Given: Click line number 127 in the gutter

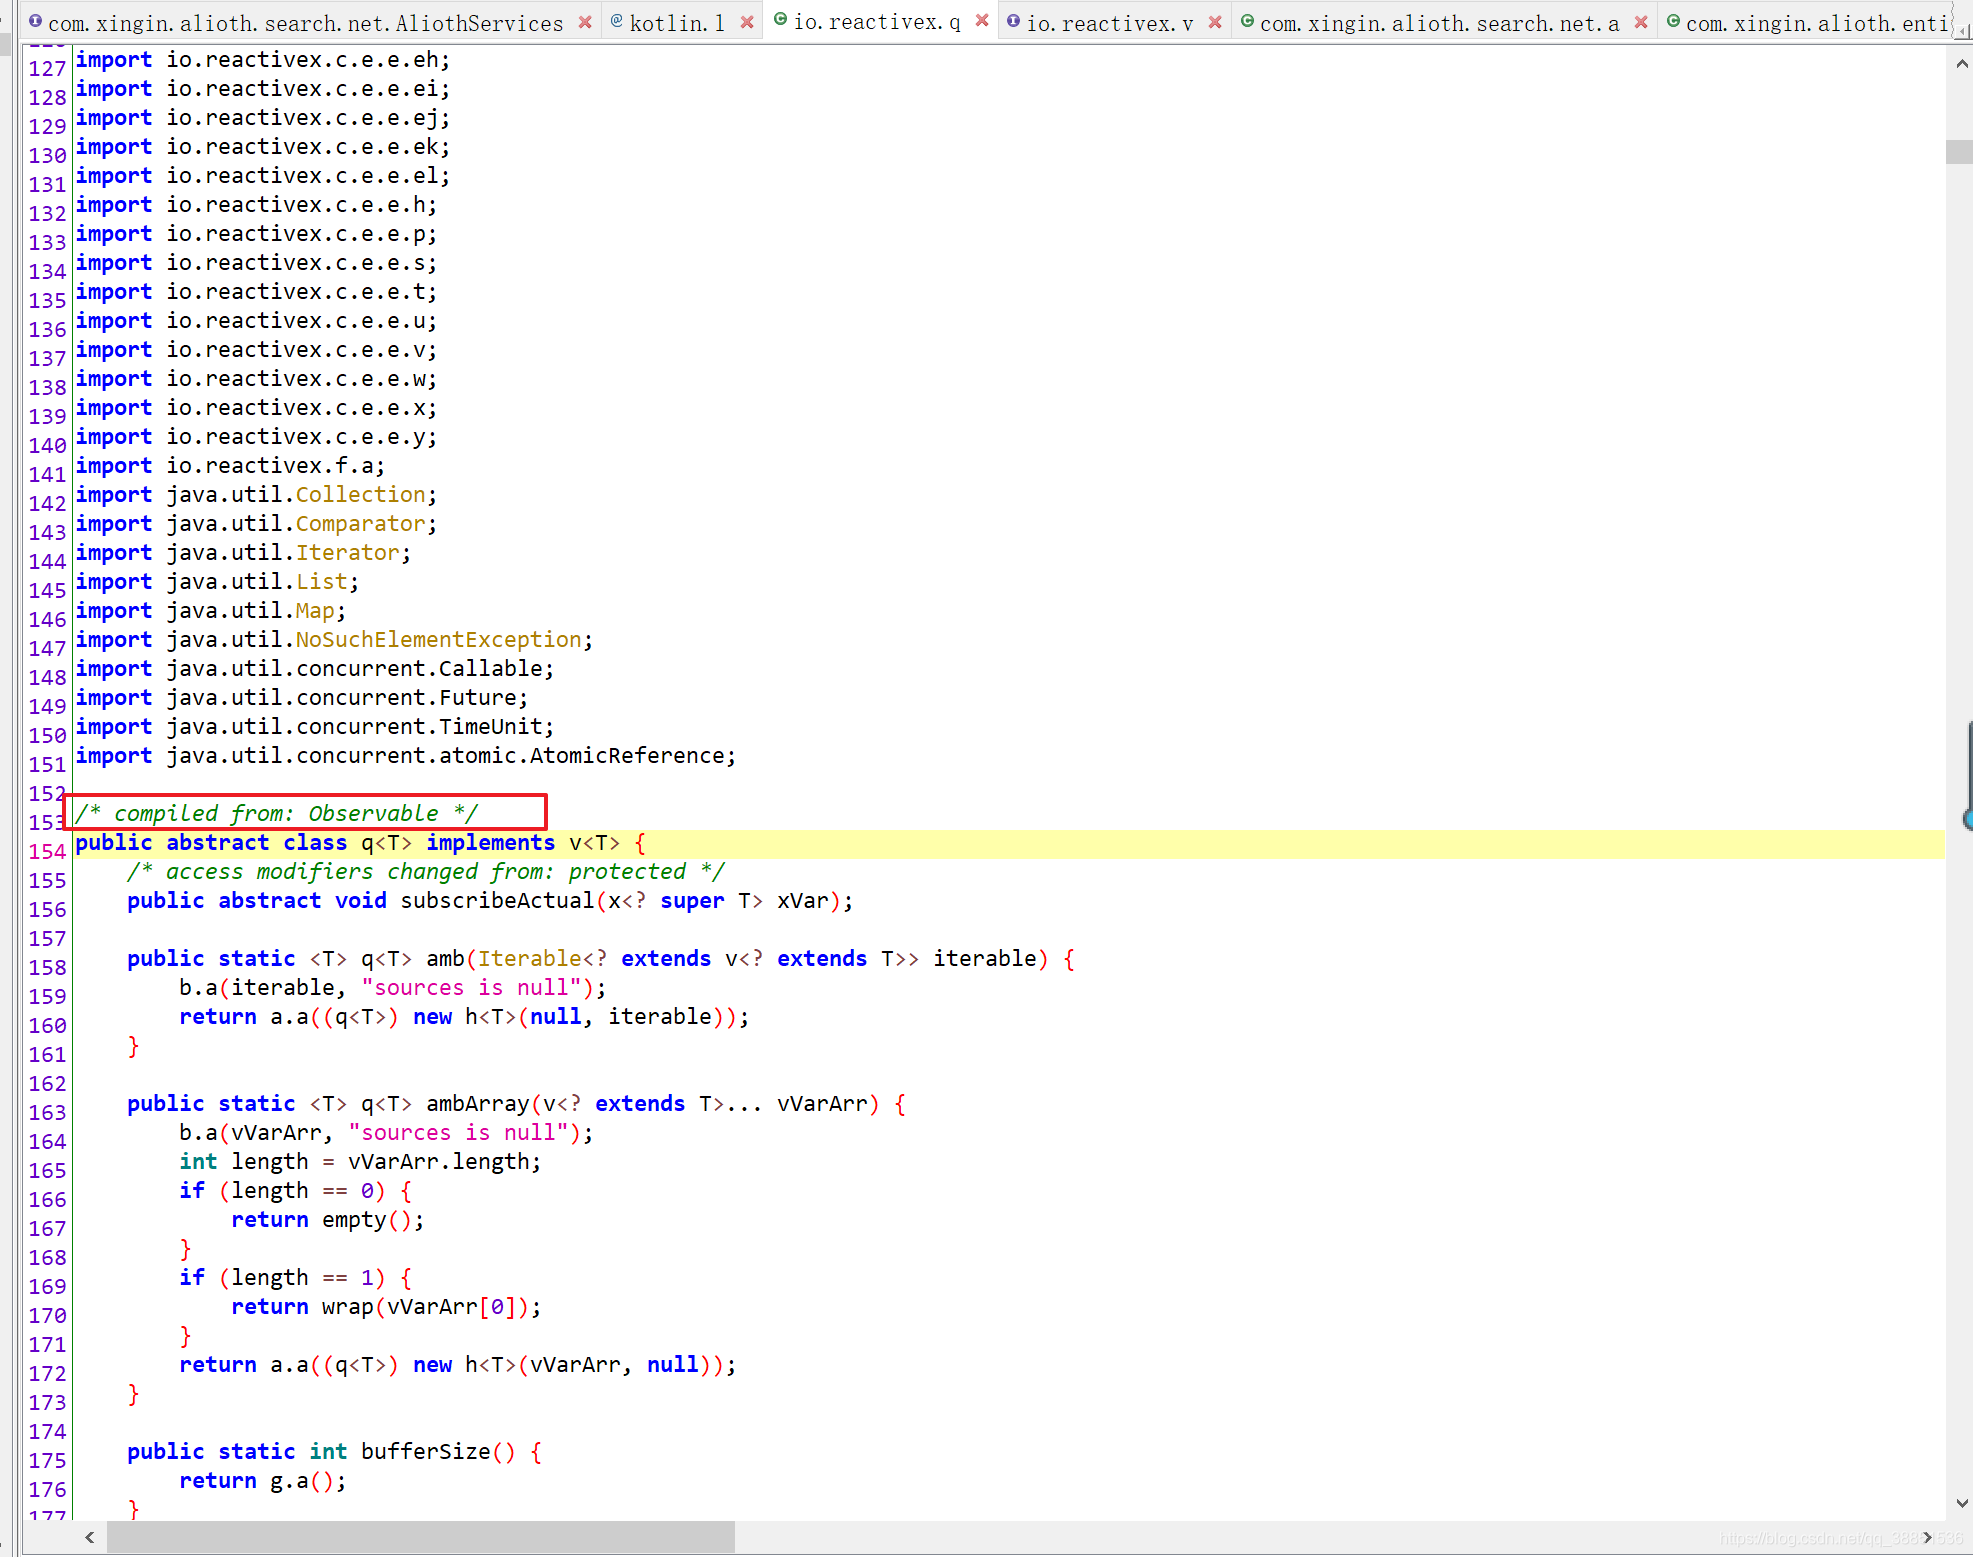Looking at the screenshot, I should (x=47, y=69).
